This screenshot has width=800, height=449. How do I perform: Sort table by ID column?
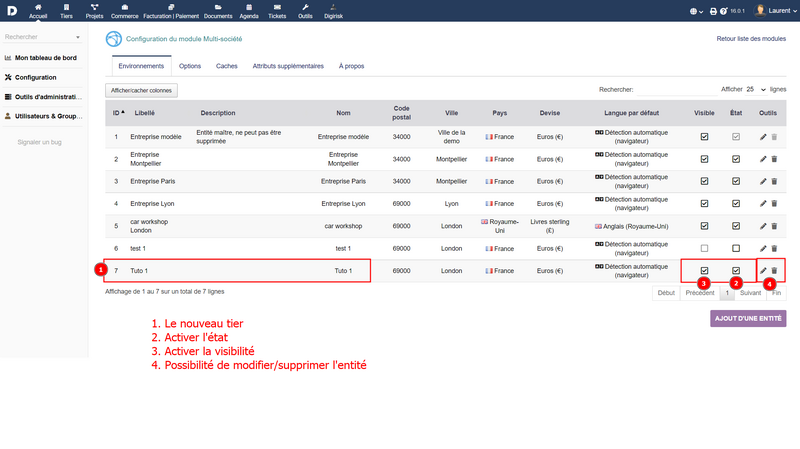pos(118,113)
